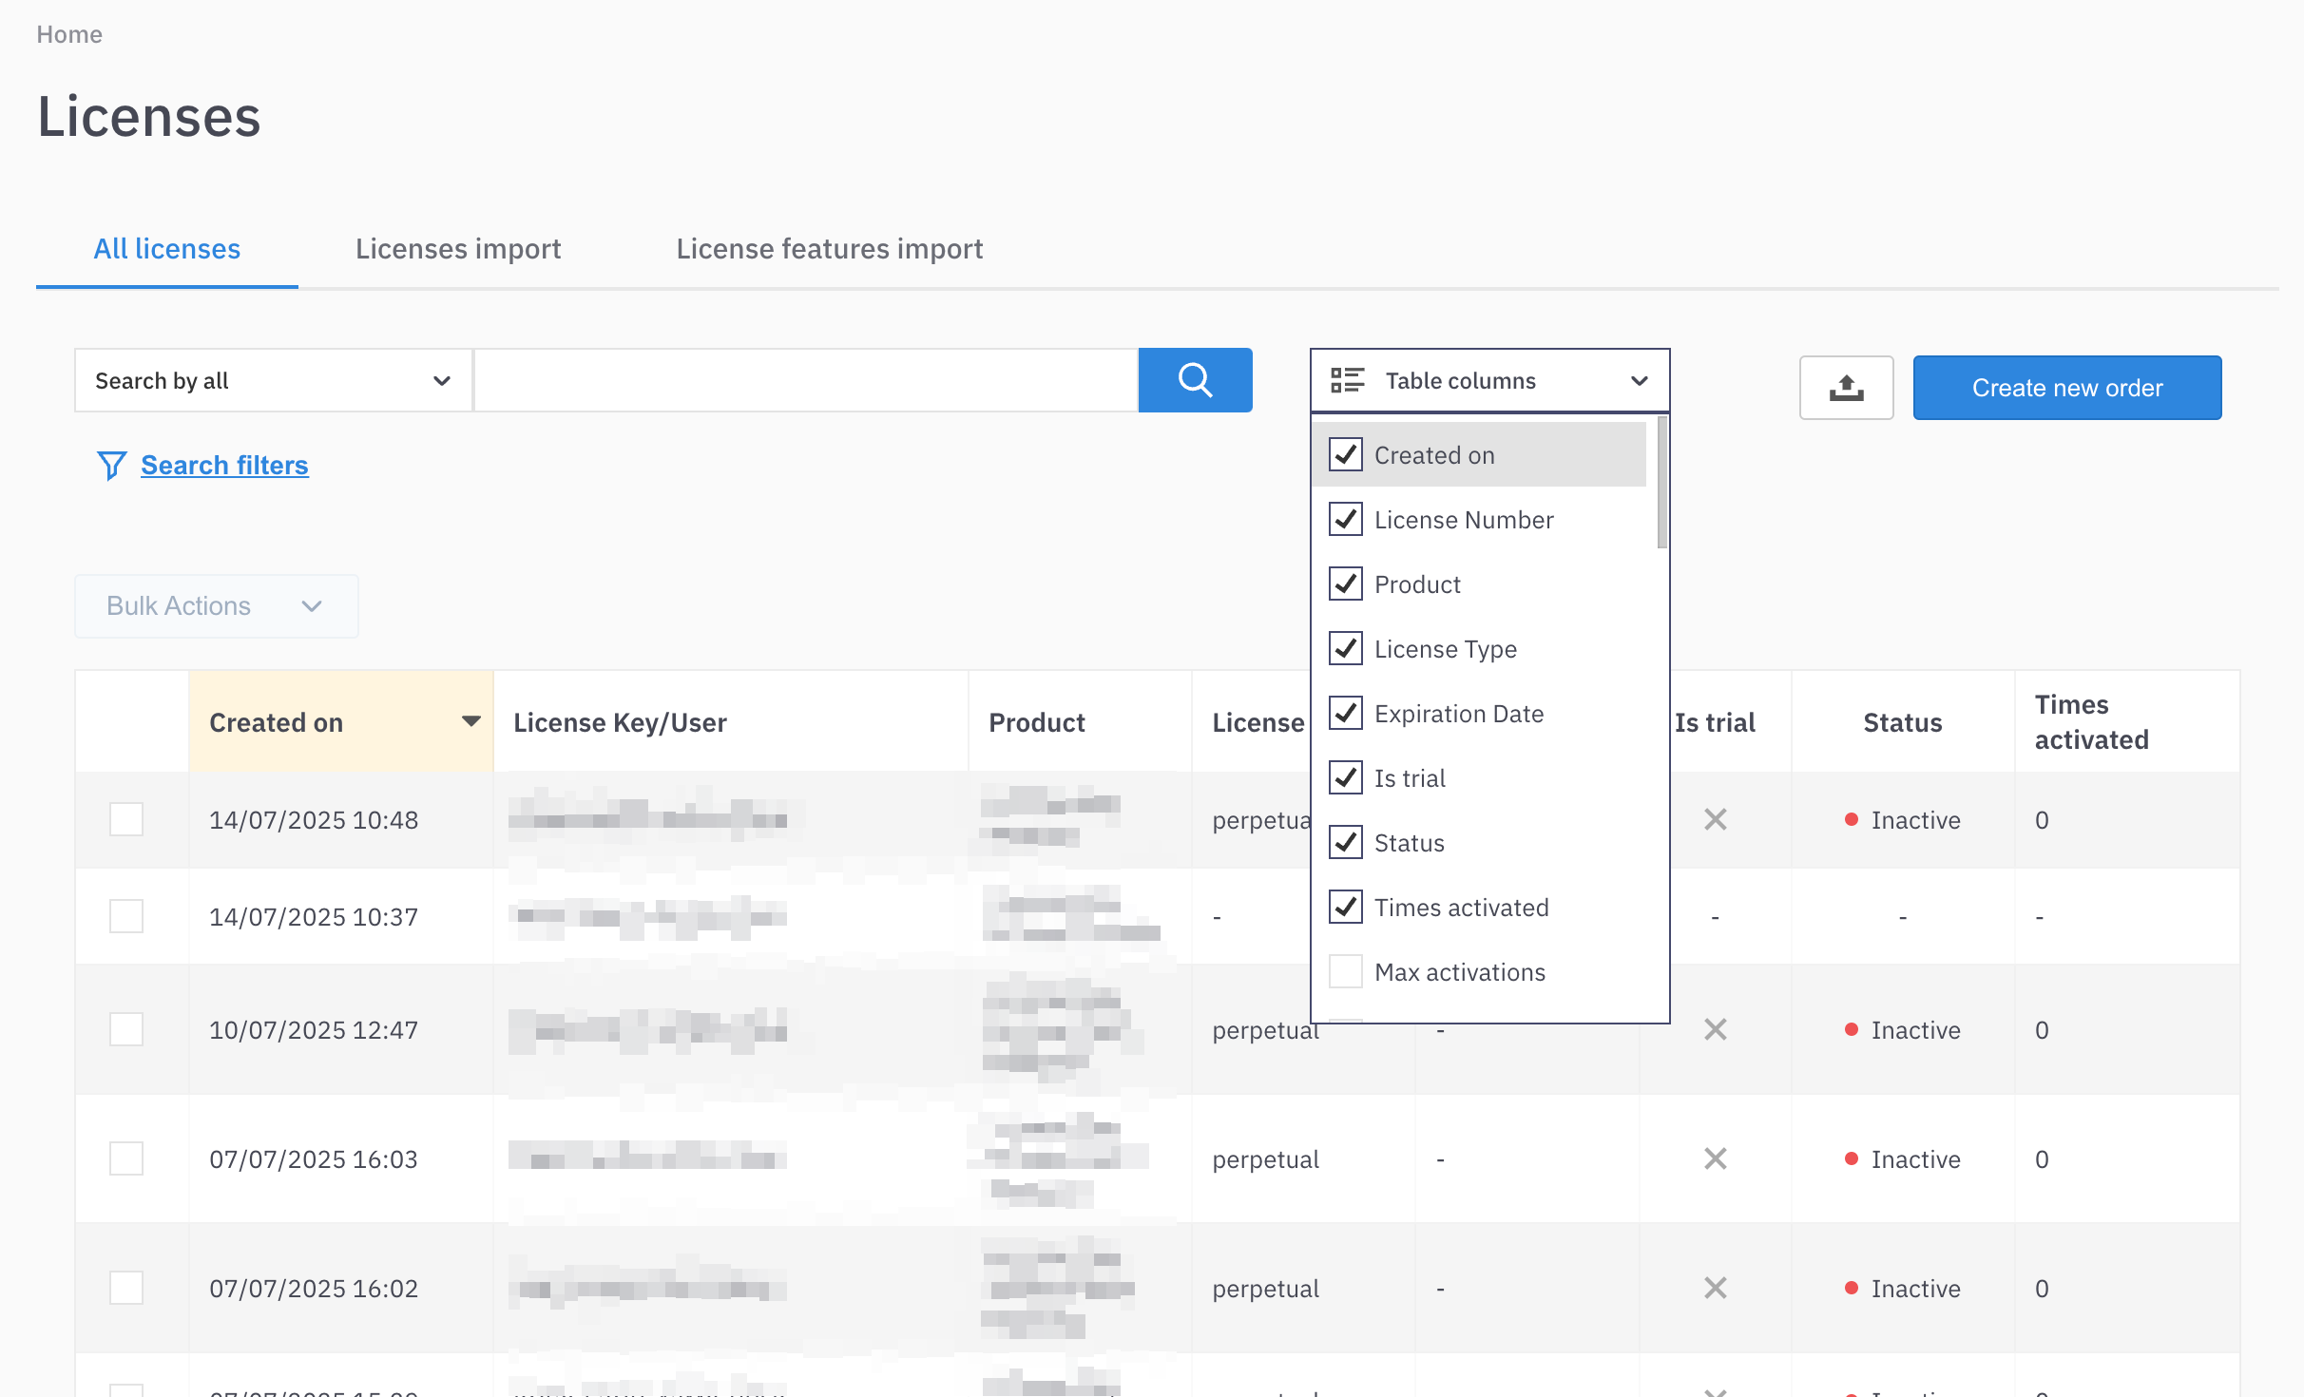Click the columns list scrollbar thumb
Viewport: 2304px width, 1397px height.
tap(1661, 483)
